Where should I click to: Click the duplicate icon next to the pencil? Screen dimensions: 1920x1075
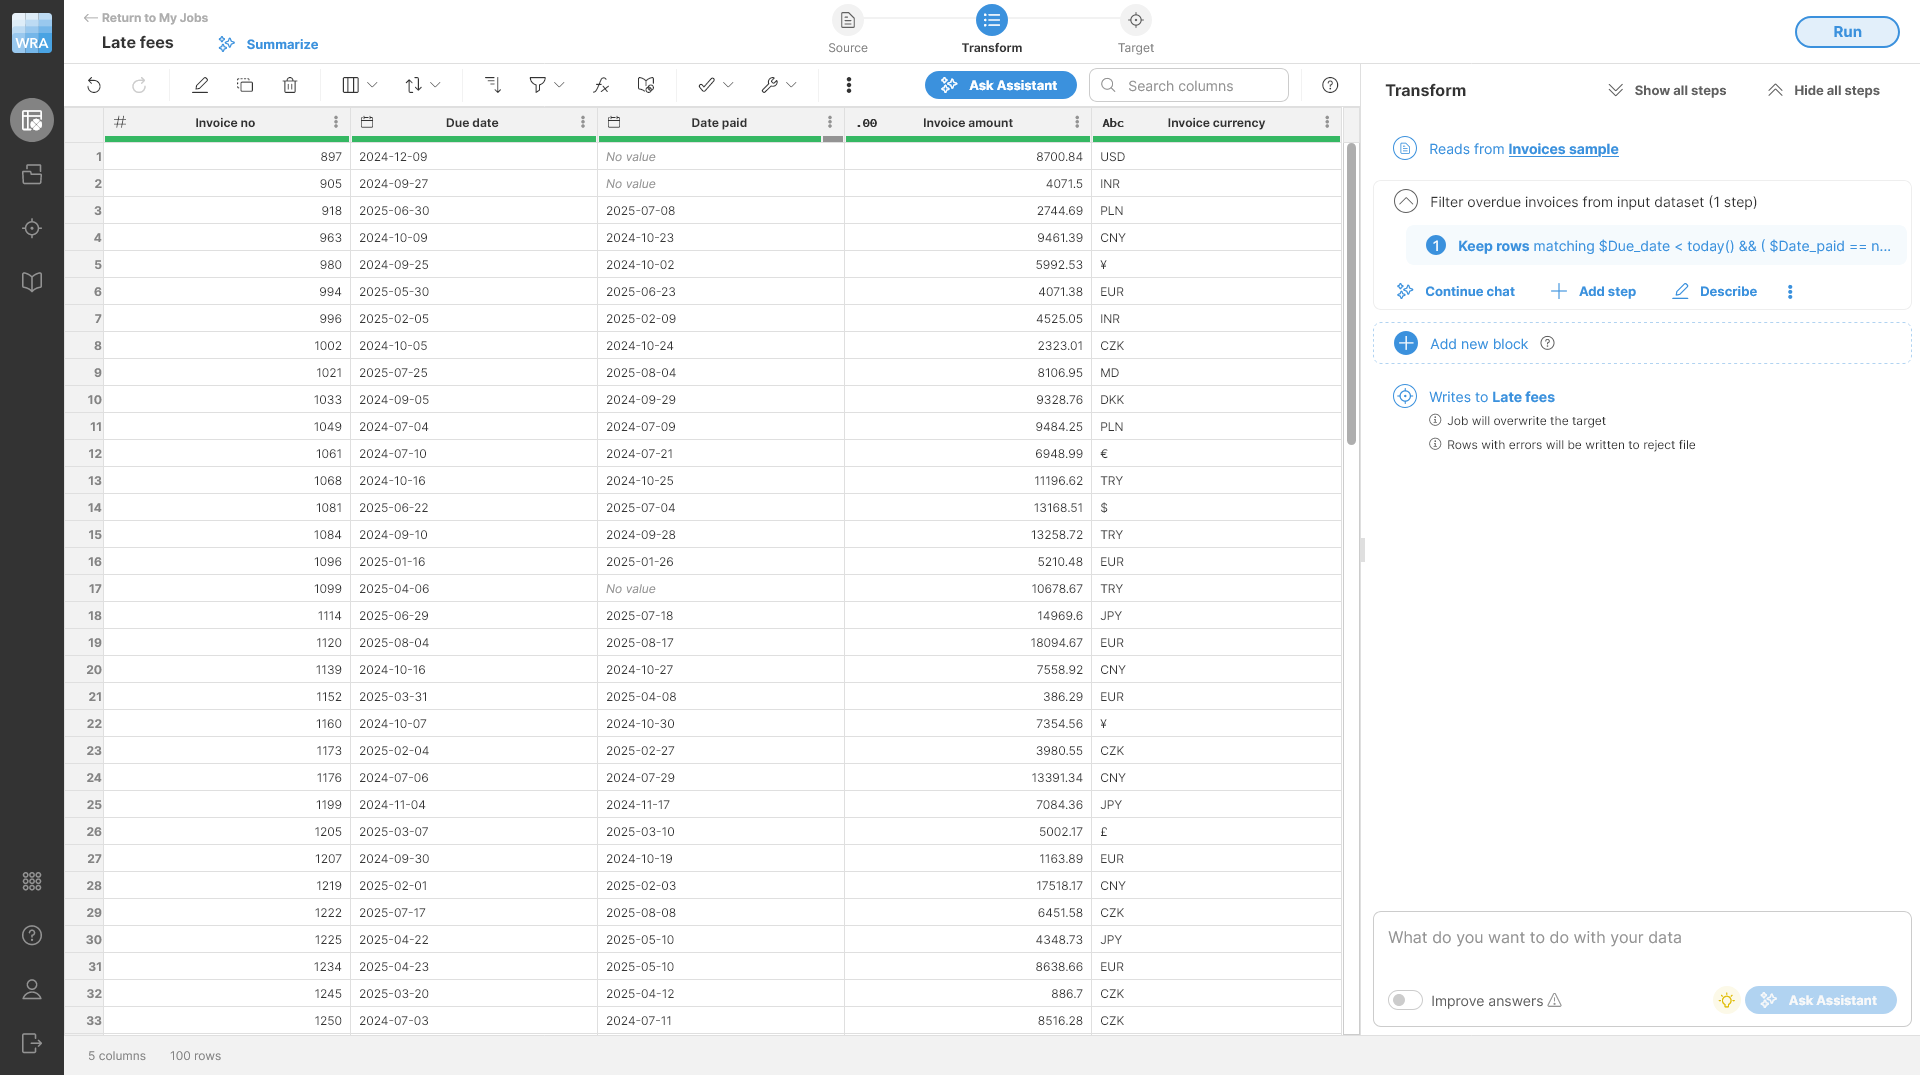245,85
